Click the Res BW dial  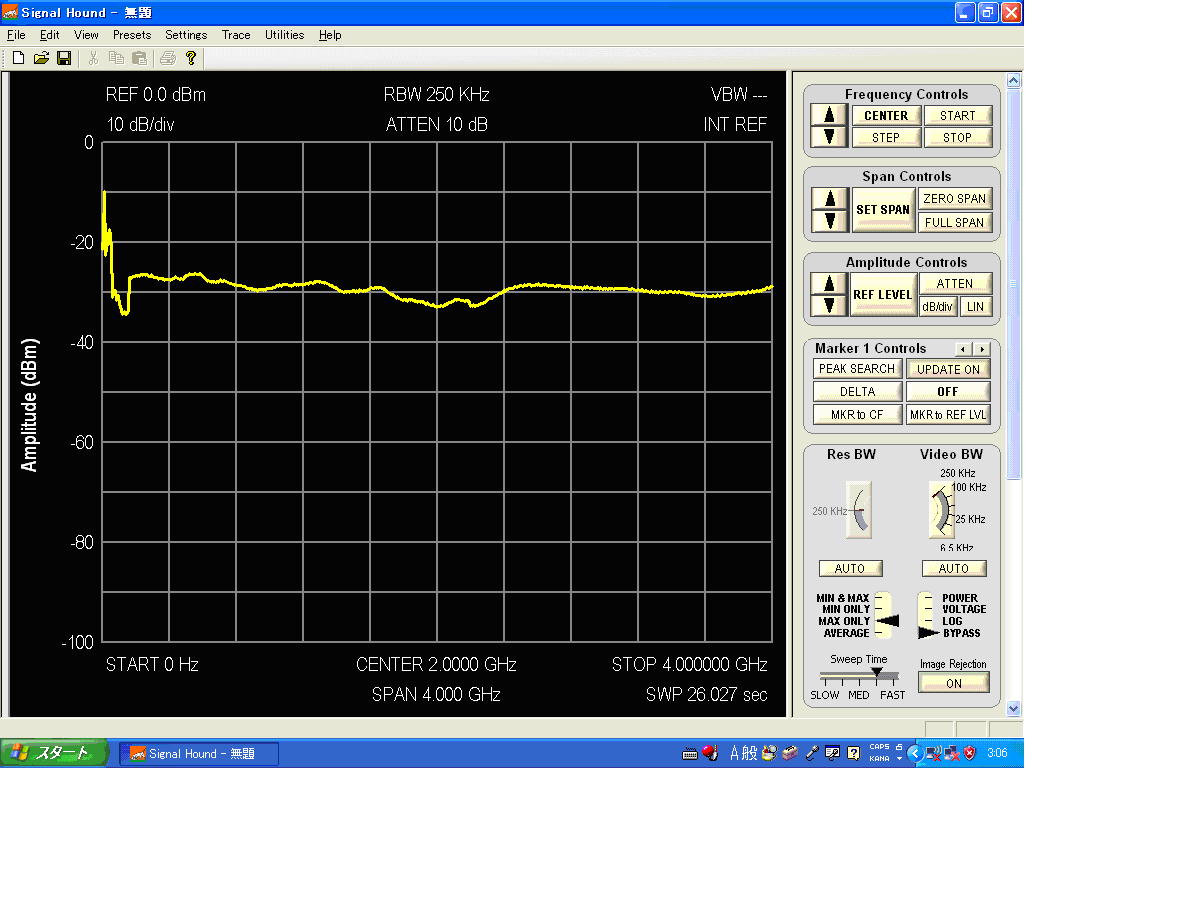858,510
